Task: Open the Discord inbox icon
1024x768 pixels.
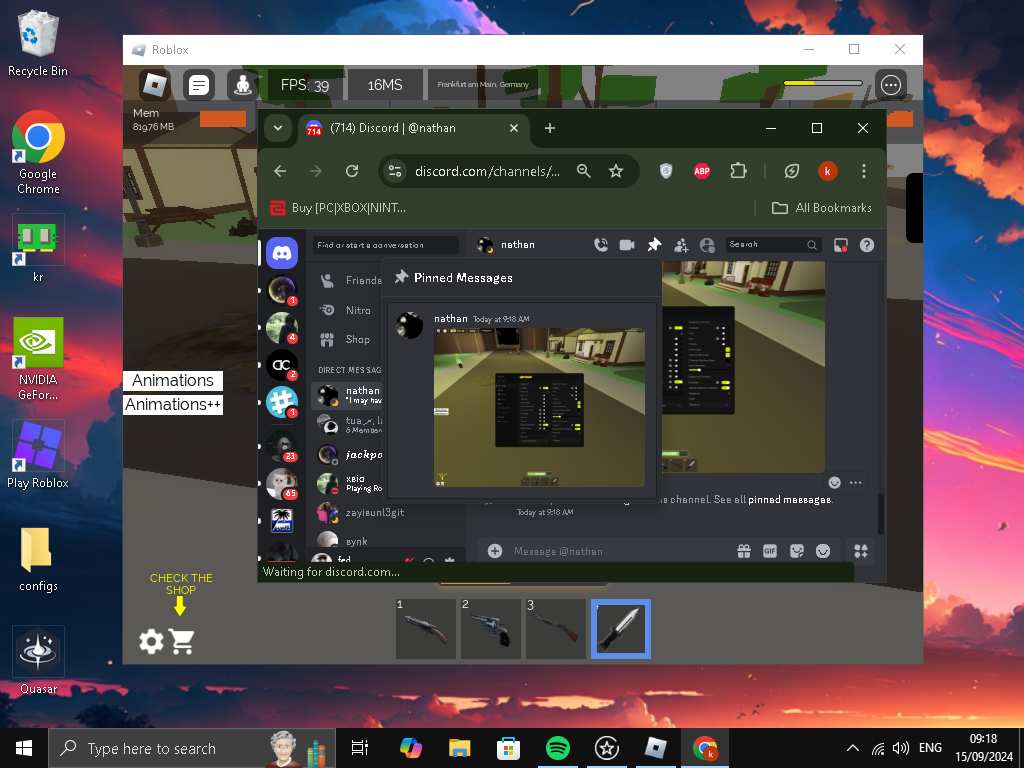Action: point(840,245)
